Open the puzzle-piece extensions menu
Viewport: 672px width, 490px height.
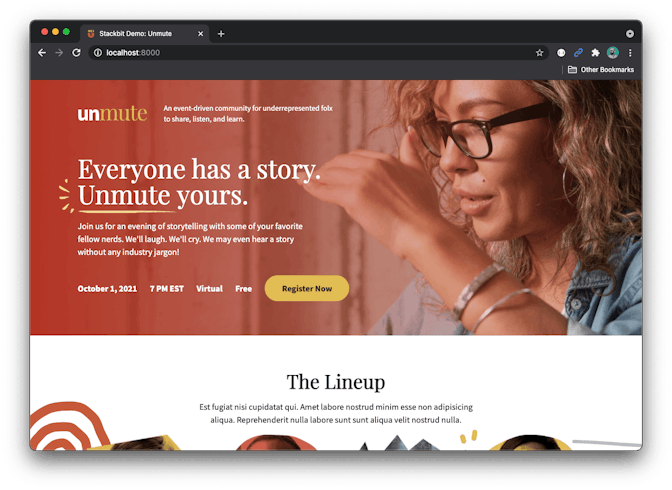[x=595, y=53]
